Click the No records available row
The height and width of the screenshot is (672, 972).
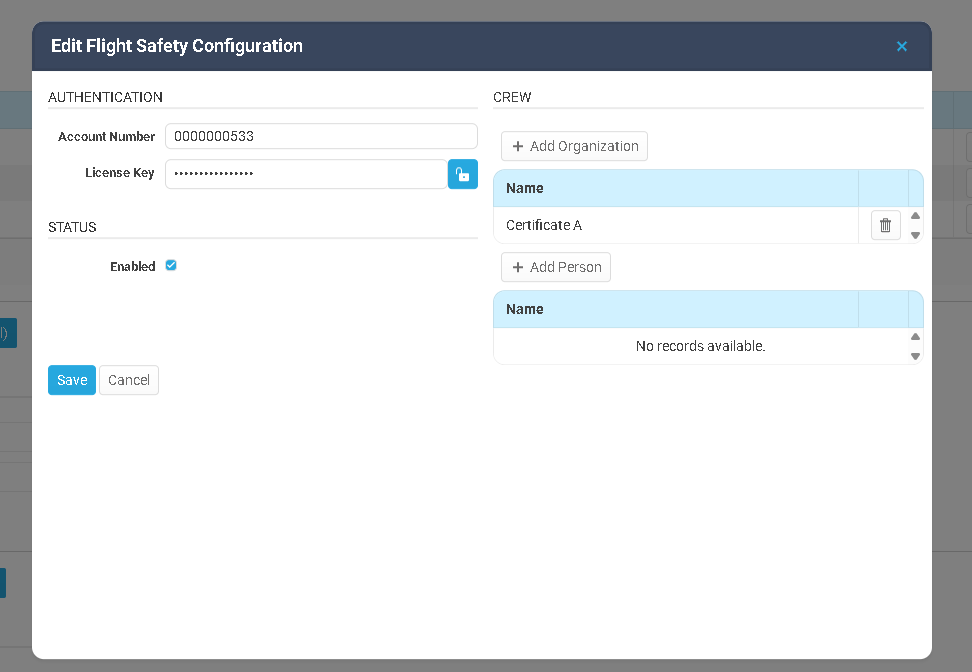(x=700, y=346)
